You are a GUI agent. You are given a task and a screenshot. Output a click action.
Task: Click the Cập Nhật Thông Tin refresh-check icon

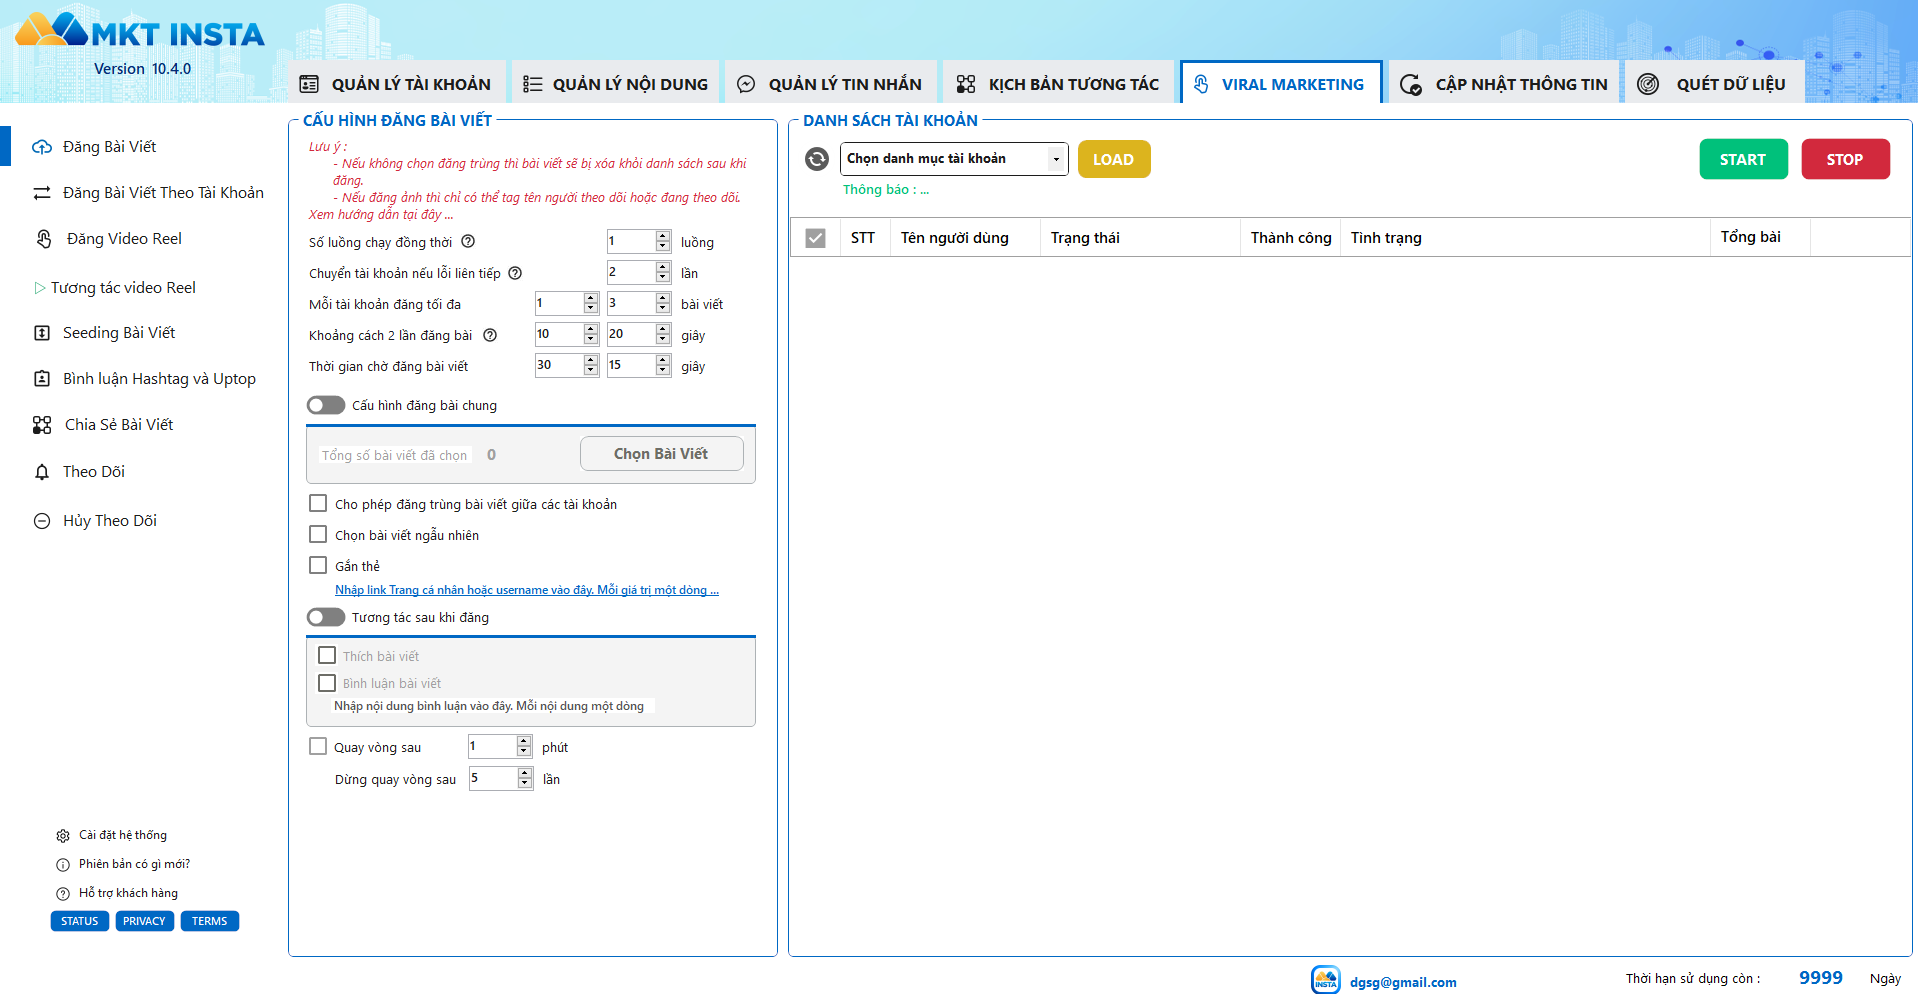click(x=1411, y=85)
